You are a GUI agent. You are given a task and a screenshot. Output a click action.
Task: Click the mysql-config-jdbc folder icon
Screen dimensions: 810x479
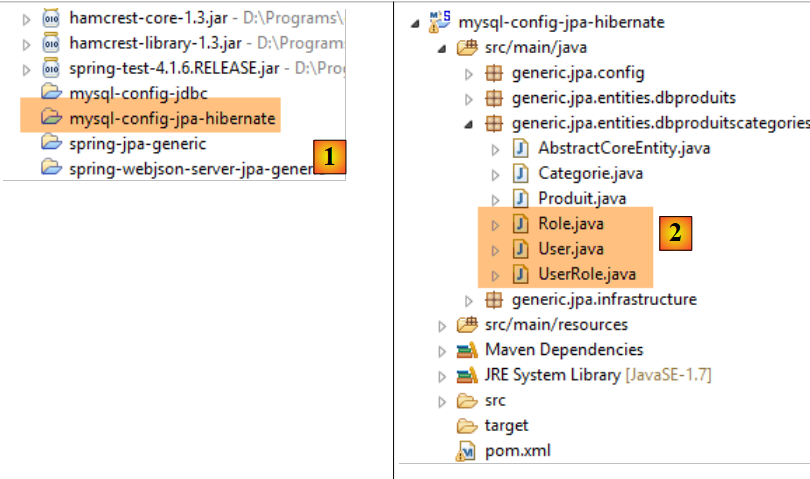(x=52, y=94)
